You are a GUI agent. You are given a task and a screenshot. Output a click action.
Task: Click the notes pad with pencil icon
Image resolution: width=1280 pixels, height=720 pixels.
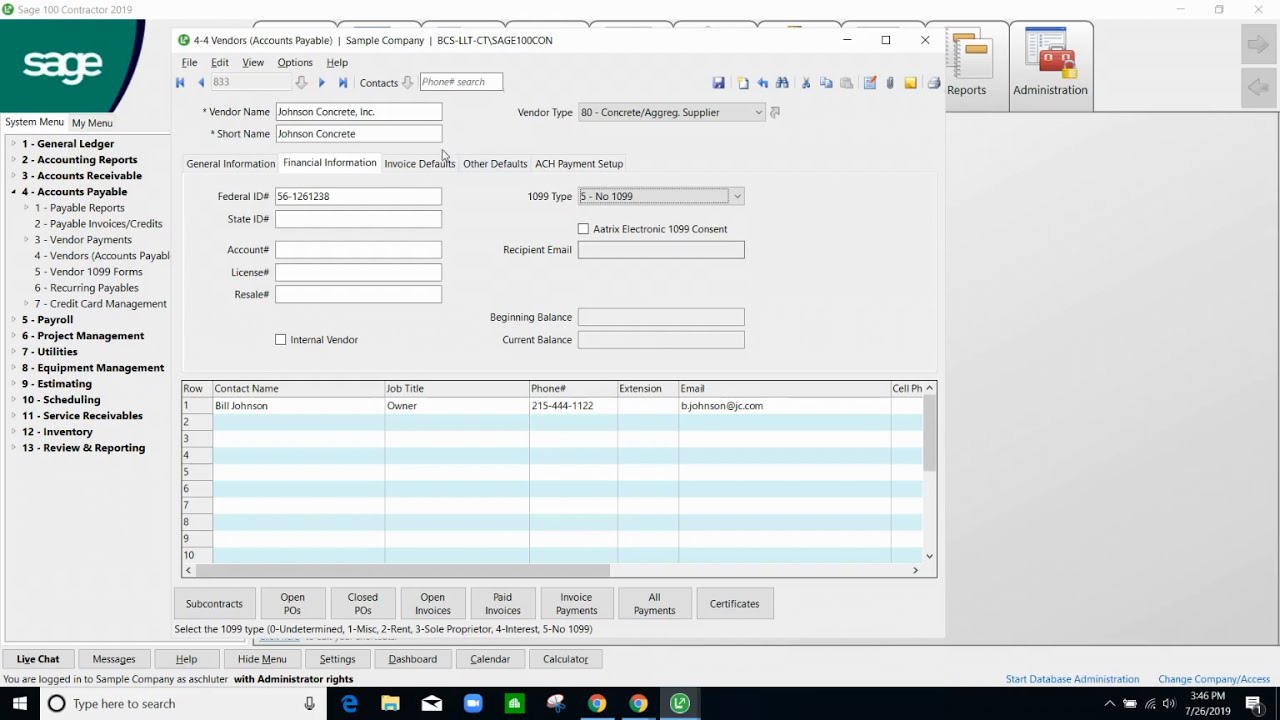coord(870,83)
